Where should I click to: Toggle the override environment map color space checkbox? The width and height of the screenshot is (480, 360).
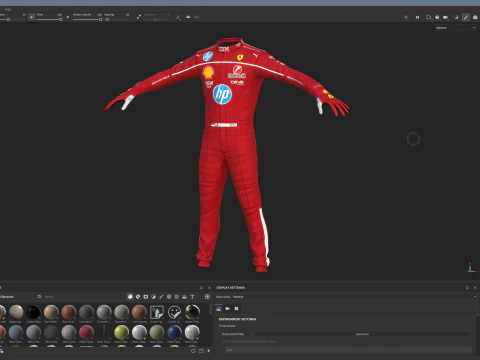point(224,341)
